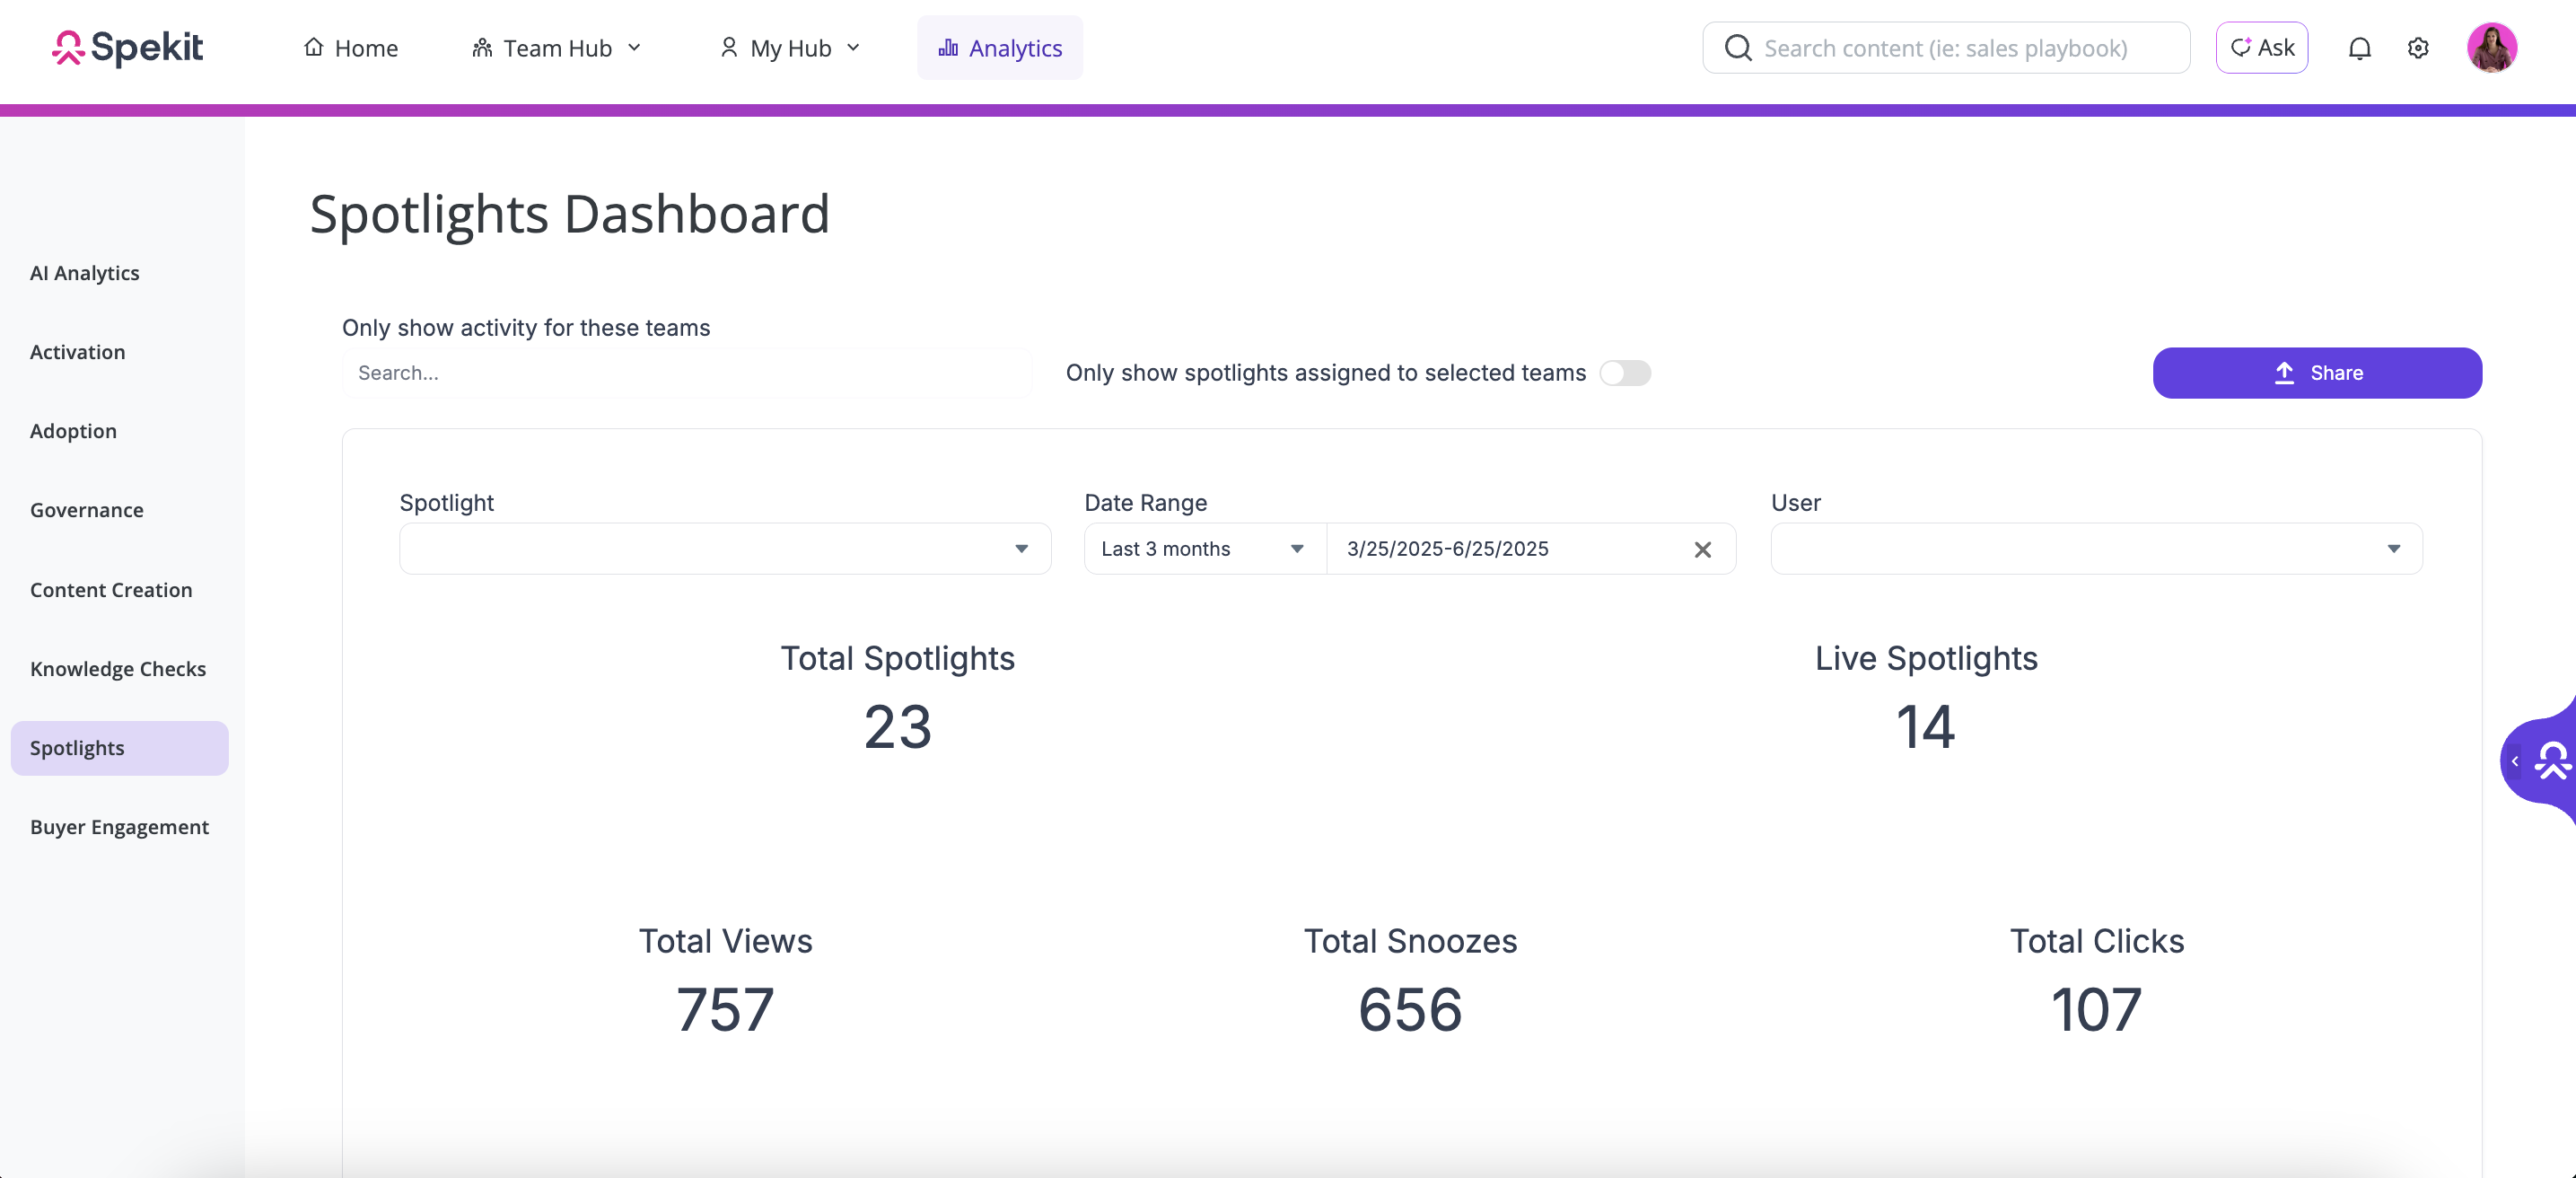Open Governance in sidebar
The width and height of the screenshot is (2576, 1178).
[87, 510]
